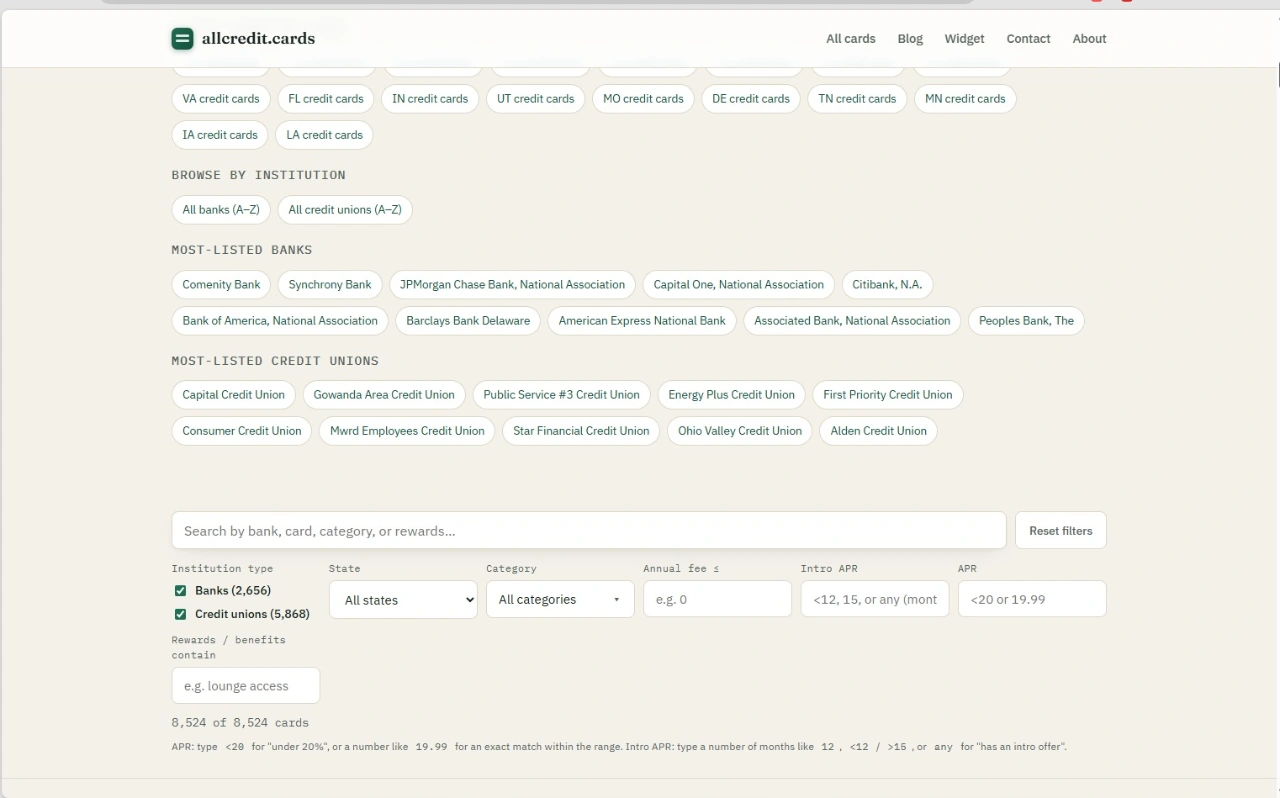
Task: Open the Comenity Bank listing
Action: click(221, 285)
